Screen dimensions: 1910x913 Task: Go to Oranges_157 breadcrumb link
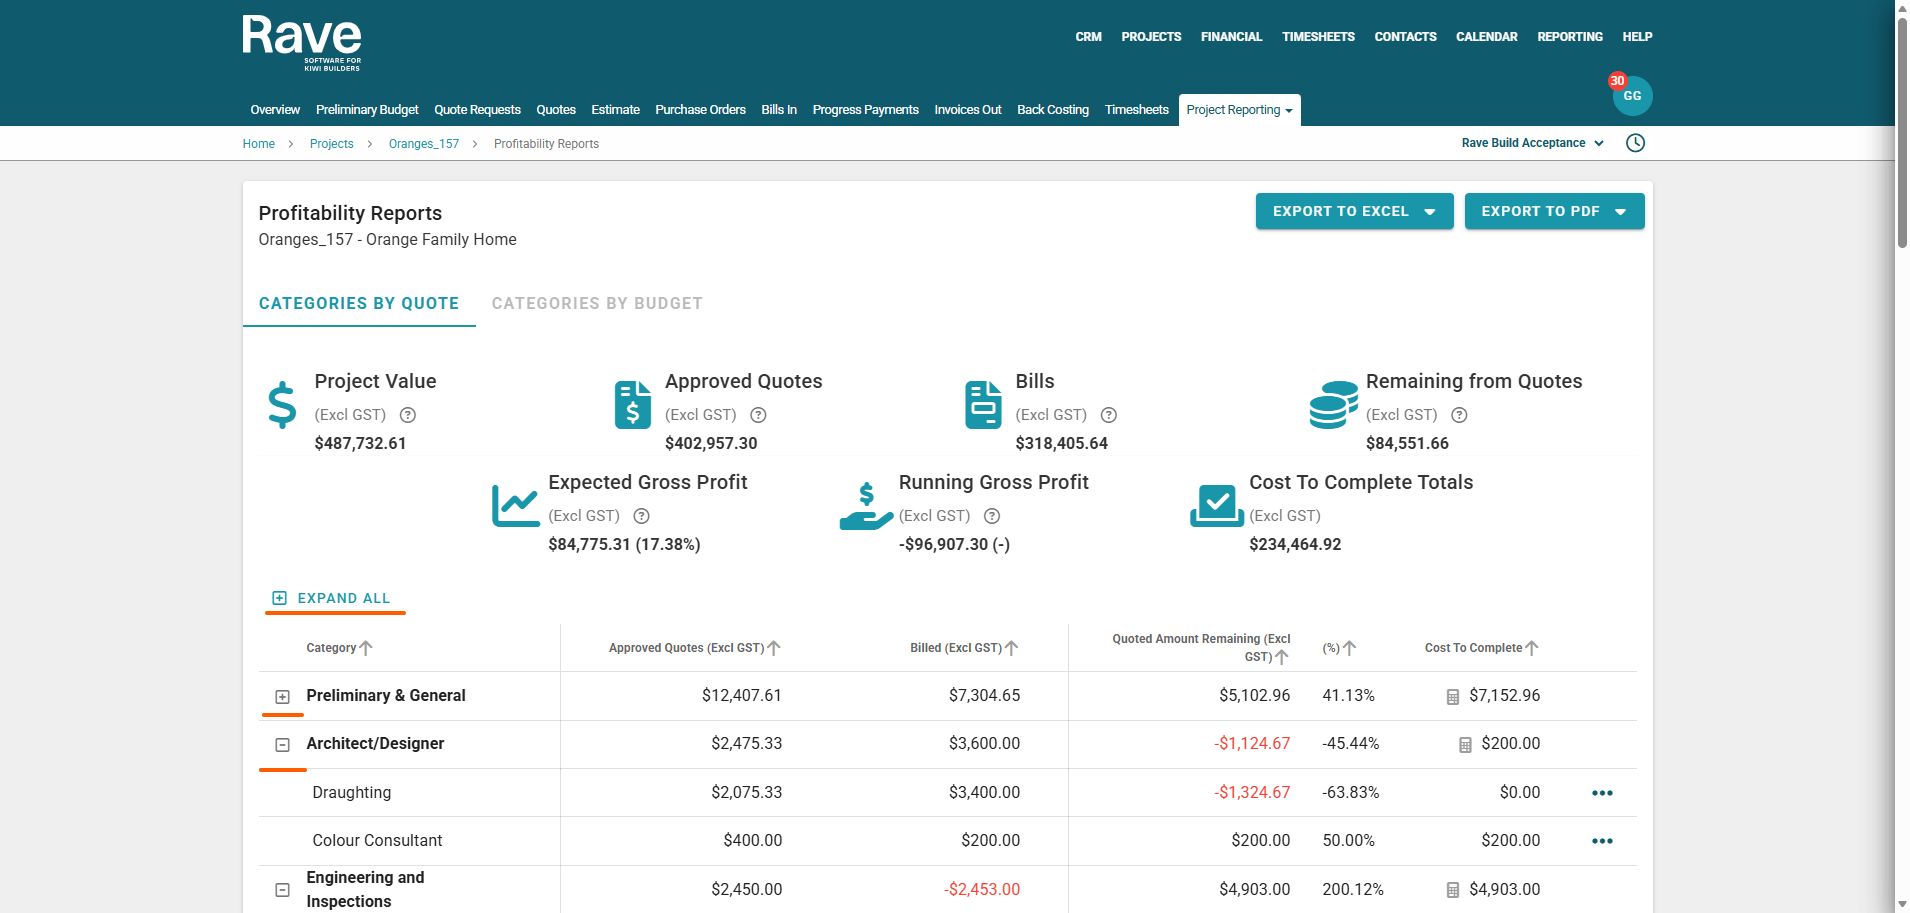pyautogui.click(x=424, y=144)
